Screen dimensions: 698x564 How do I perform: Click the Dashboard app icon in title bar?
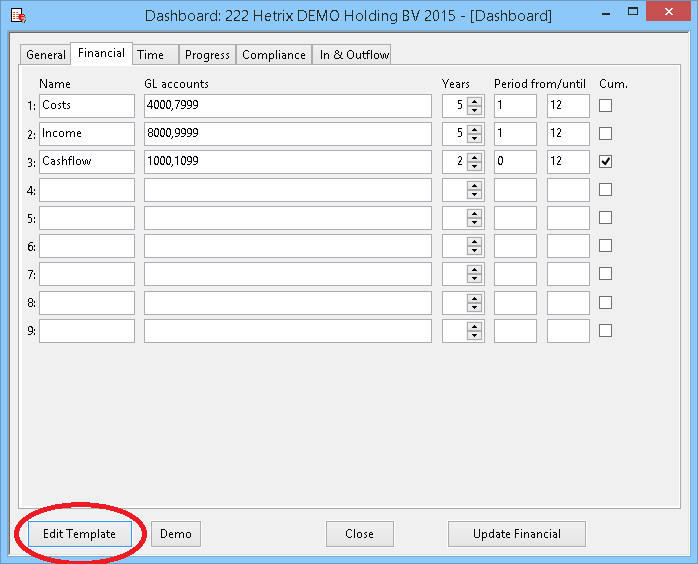(x=18, y=16)
